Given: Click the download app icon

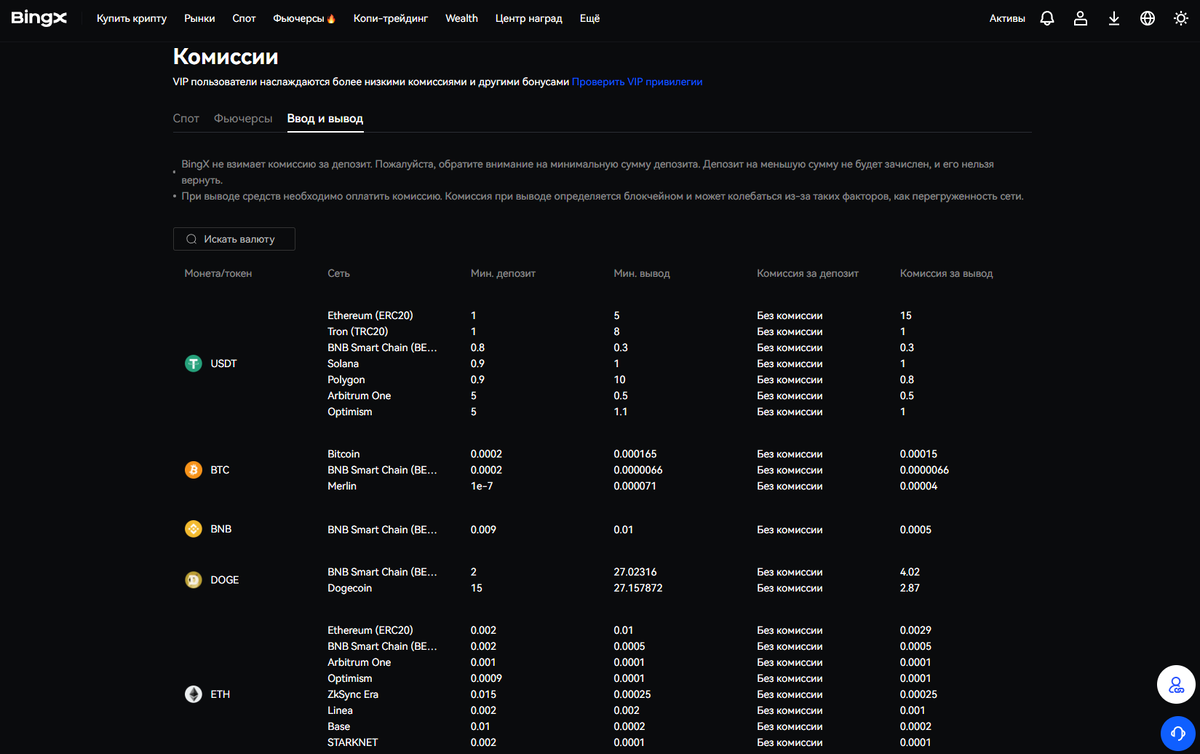Looking at the screenshot, I should pos(1114,18).
